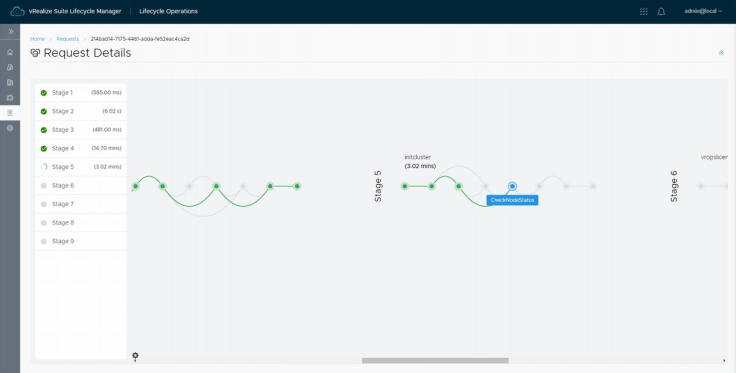Open the apps grid switcher icon
Viewport: 736px width, 373px height.
pyautogui.click(x=644, y=11)
